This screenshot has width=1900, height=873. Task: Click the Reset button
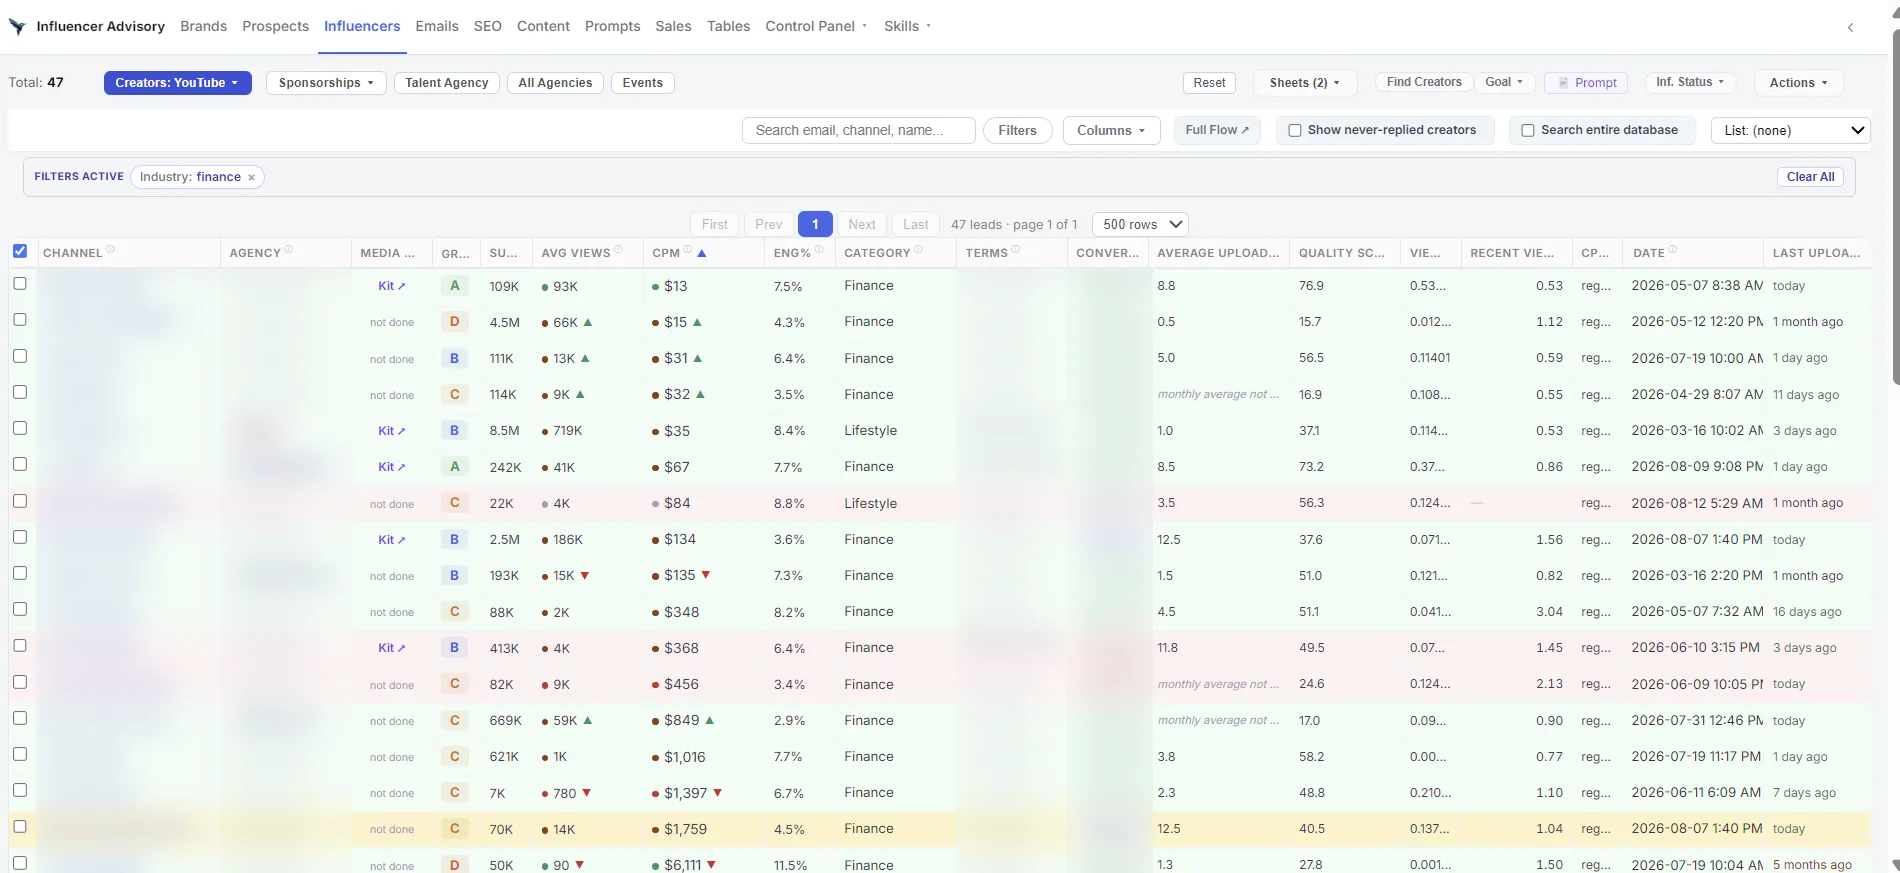click(x=1209, y=83)
